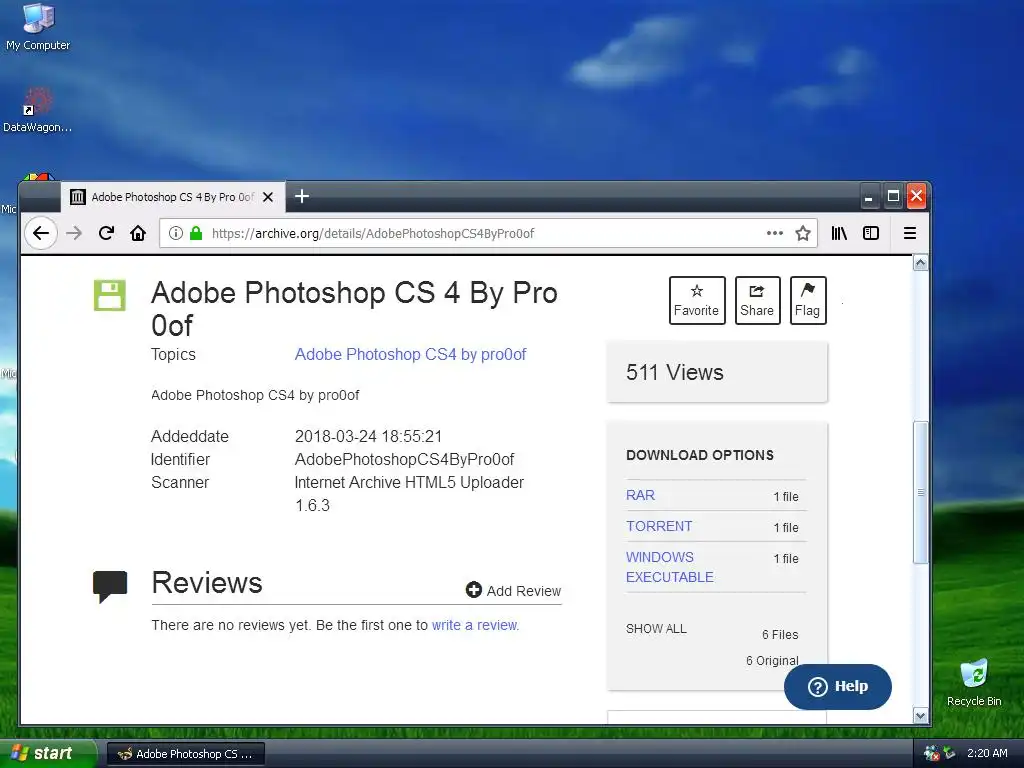Download the WINDOWS EXECUTABLE option
The width and height of the screenshot is (1024, 768).
pos(669,567)
